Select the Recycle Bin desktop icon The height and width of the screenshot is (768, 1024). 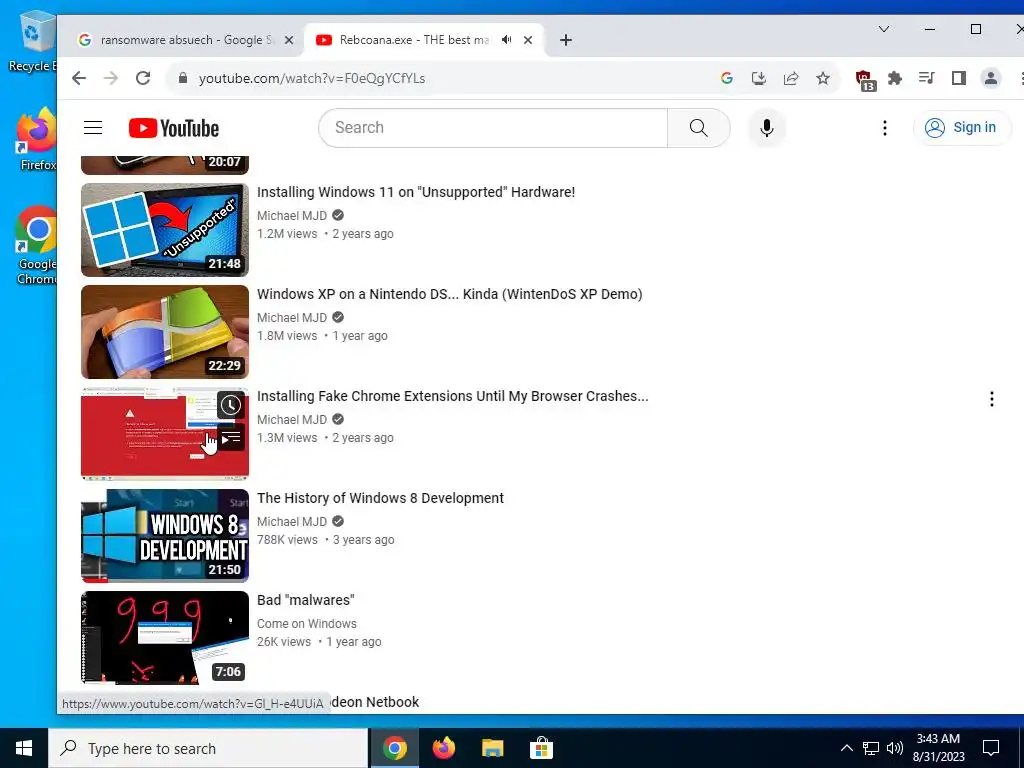point(33,42)
